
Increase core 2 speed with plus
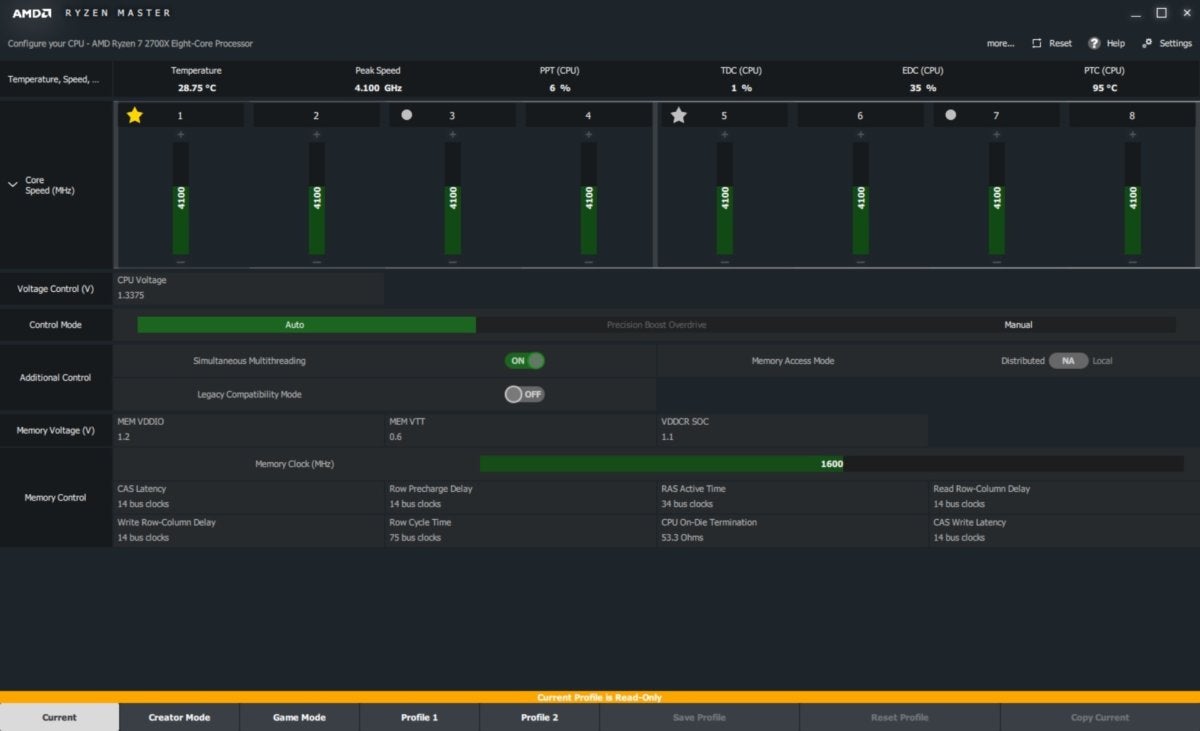317,134
